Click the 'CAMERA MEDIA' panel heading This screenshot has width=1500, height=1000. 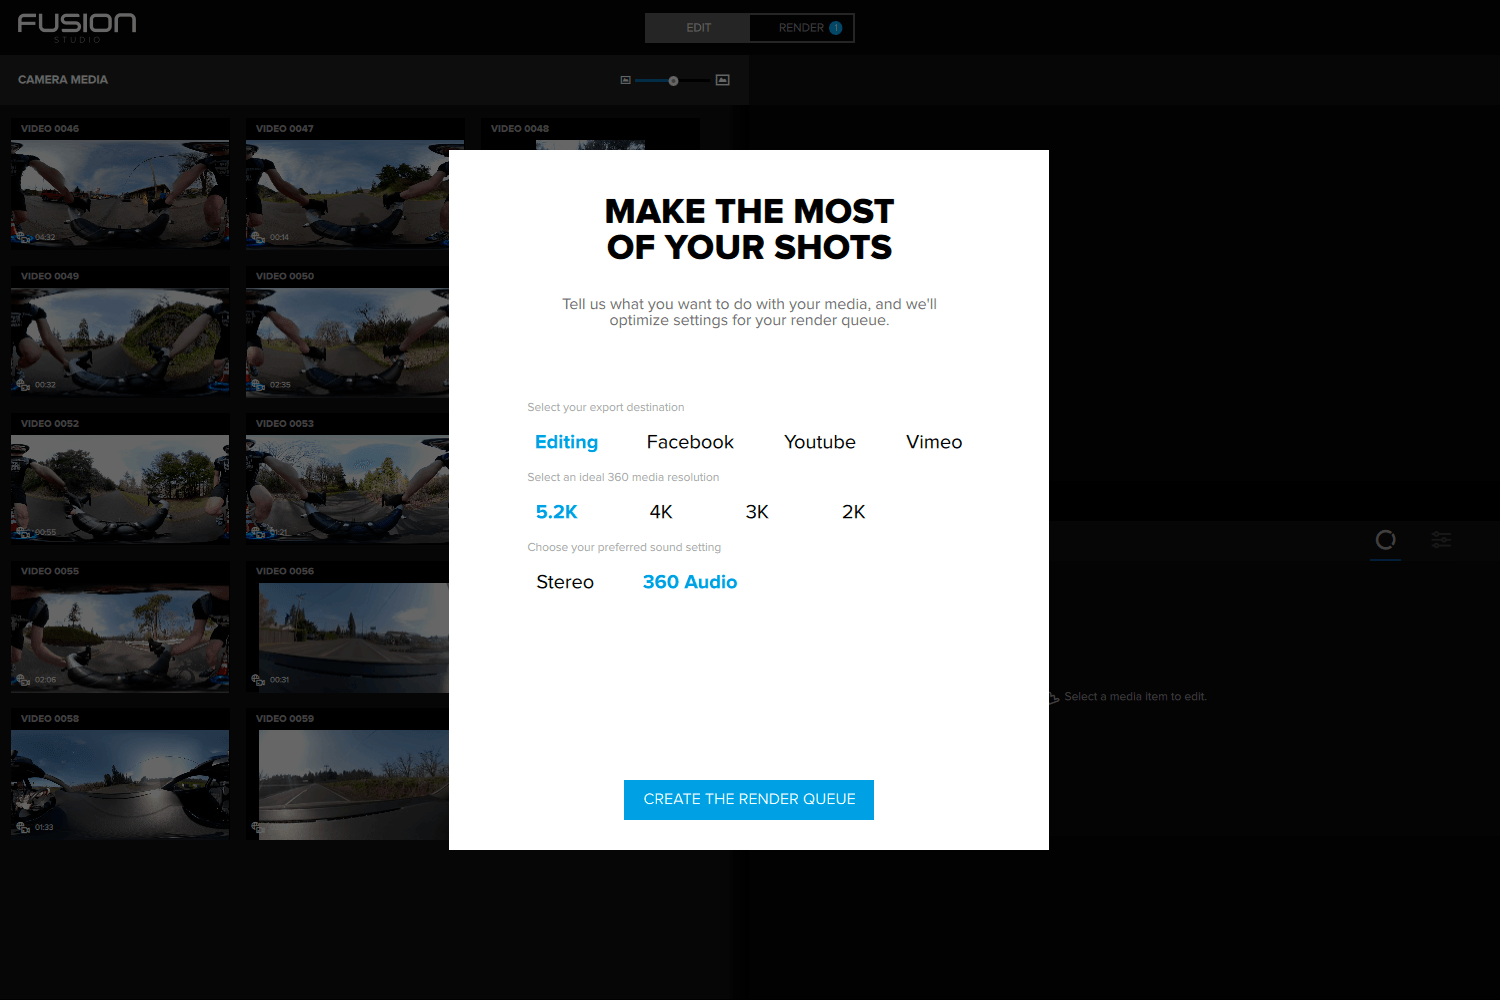[63, 80]
